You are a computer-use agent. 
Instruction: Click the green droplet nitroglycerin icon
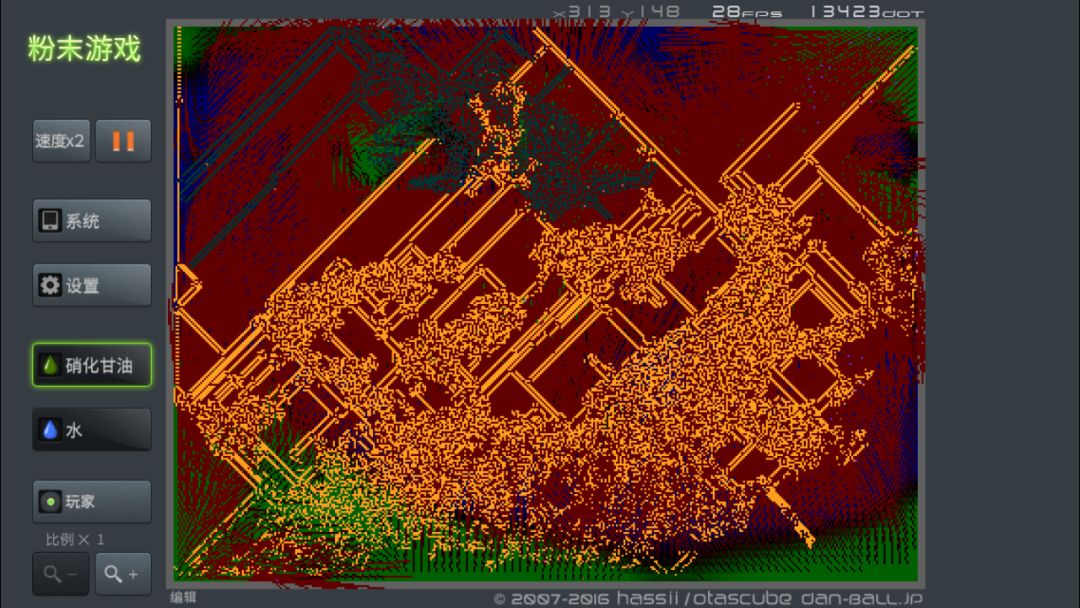[x=50, y=365]
